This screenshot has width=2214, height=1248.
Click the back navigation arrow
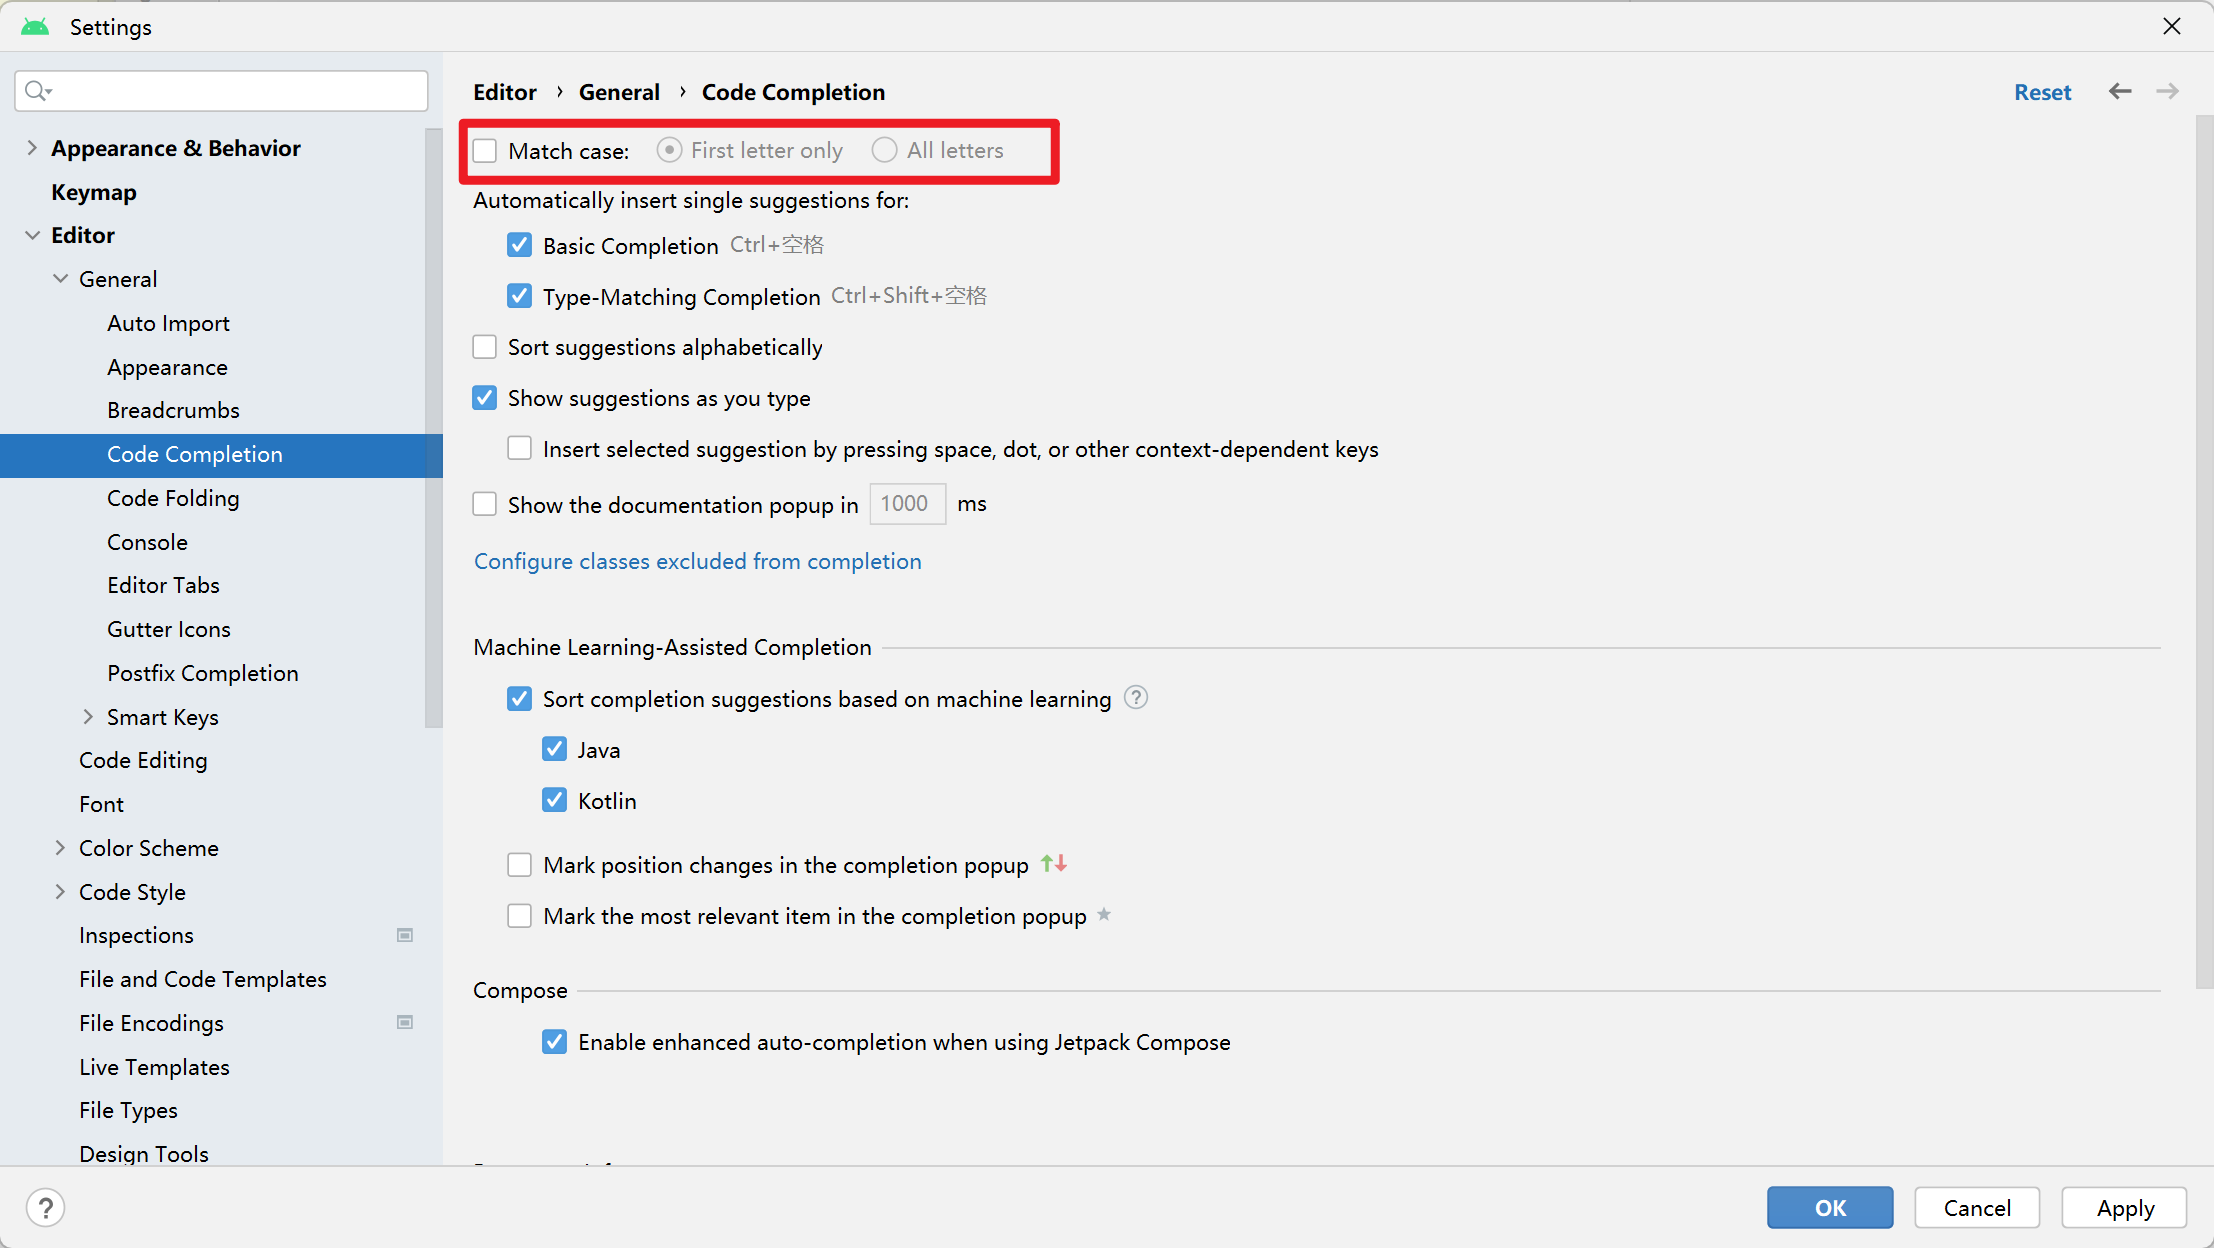pyautogui.click(x=2120, y=91)
